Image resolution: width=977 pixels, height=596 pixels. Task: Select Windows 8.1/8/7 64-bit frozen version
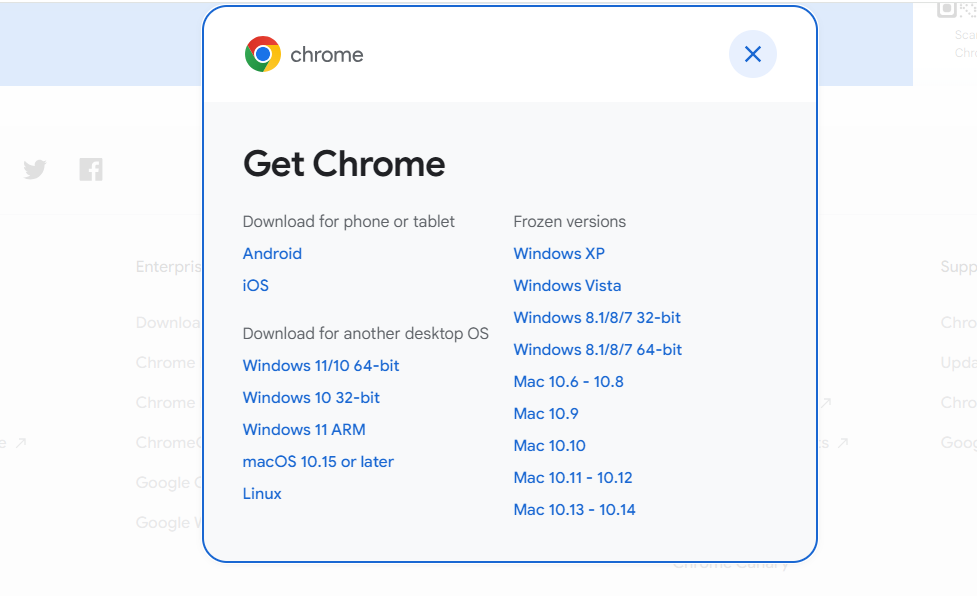pos(598,350)
